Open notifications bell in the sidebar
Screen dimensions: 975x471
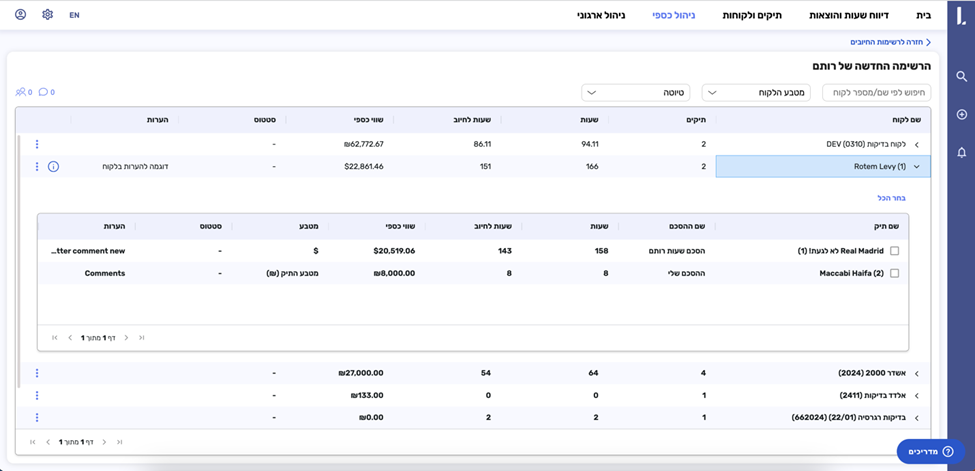click(x=961, y=153)
